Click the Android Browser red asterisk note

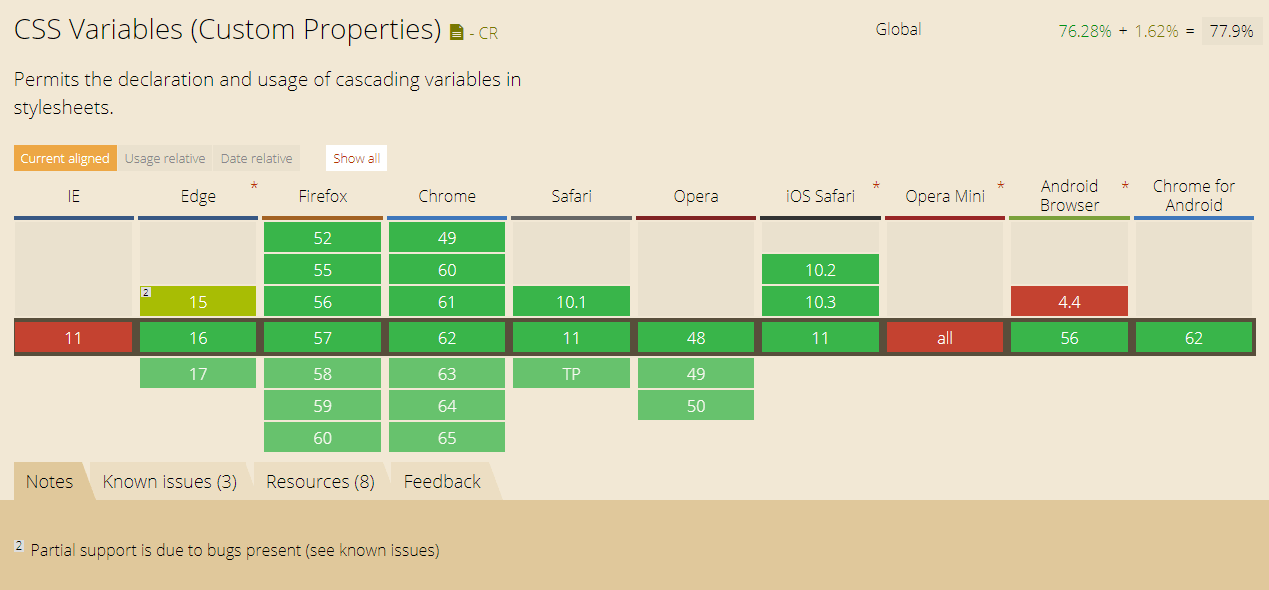[1125, 187]
